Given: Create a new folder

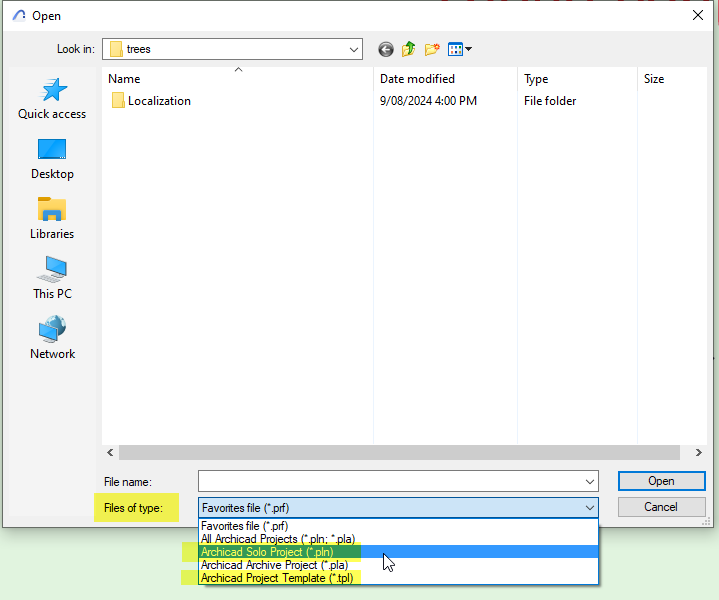Looking at the screenshot, I should [x=432, y=49].
